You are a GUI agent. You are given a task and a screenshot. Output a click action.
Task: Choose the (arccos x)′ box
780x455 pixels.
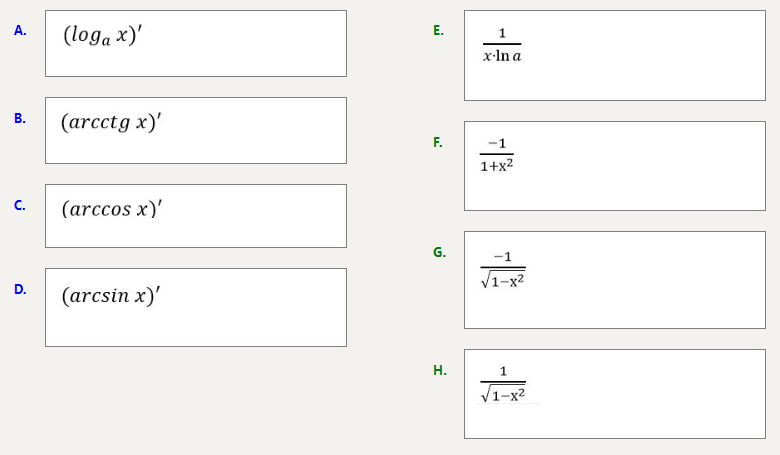coord(196,216)
